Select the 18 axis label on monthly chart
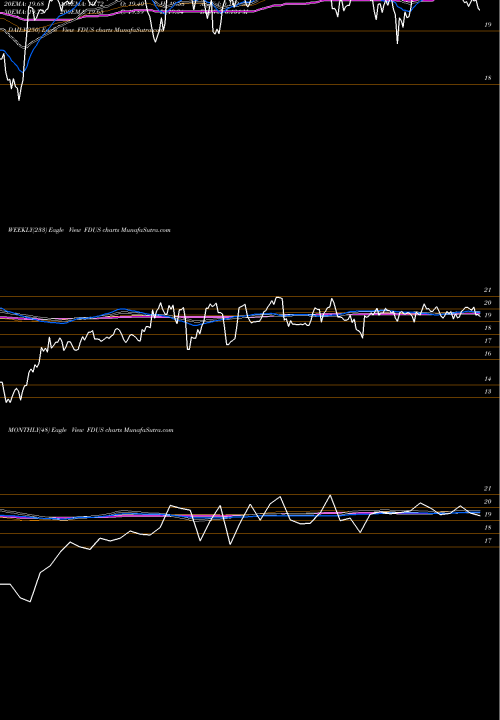500x720 pixels. coord(488,528)
